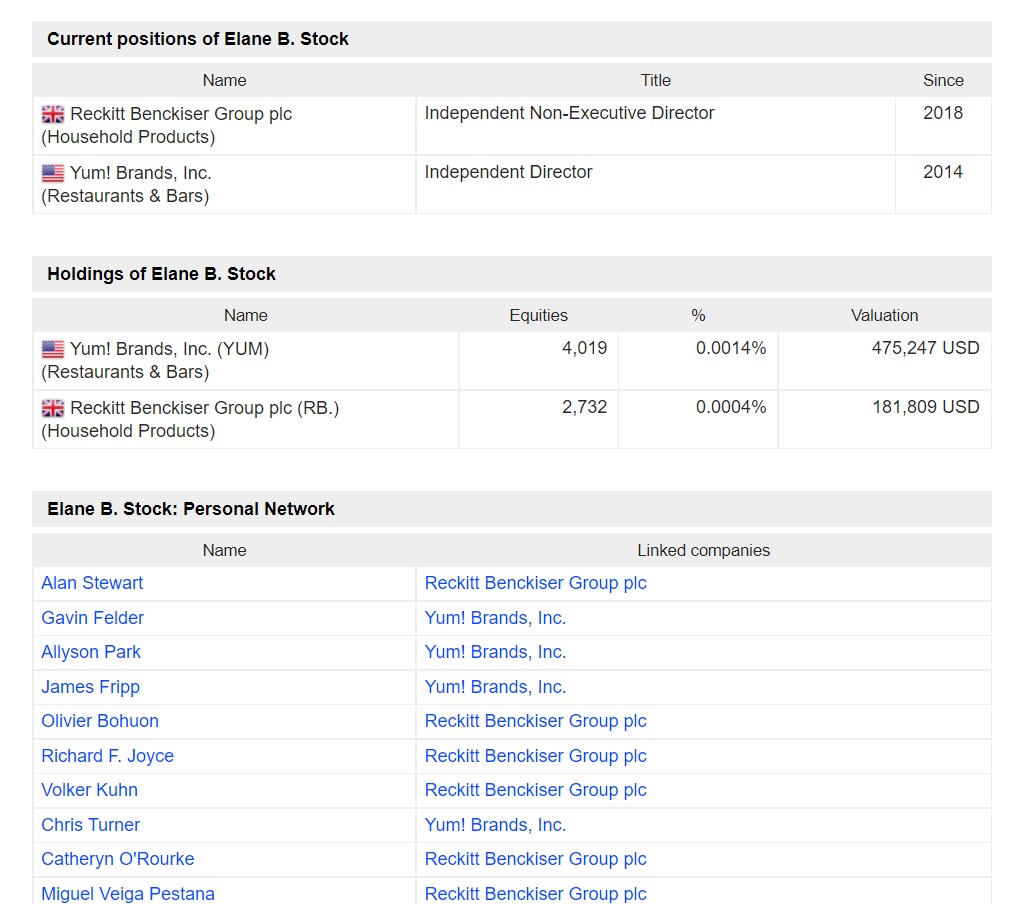Open Reckitt Benckiser link in Volker Kuhn row
1029x904 pixels.
tap(536, 790)
